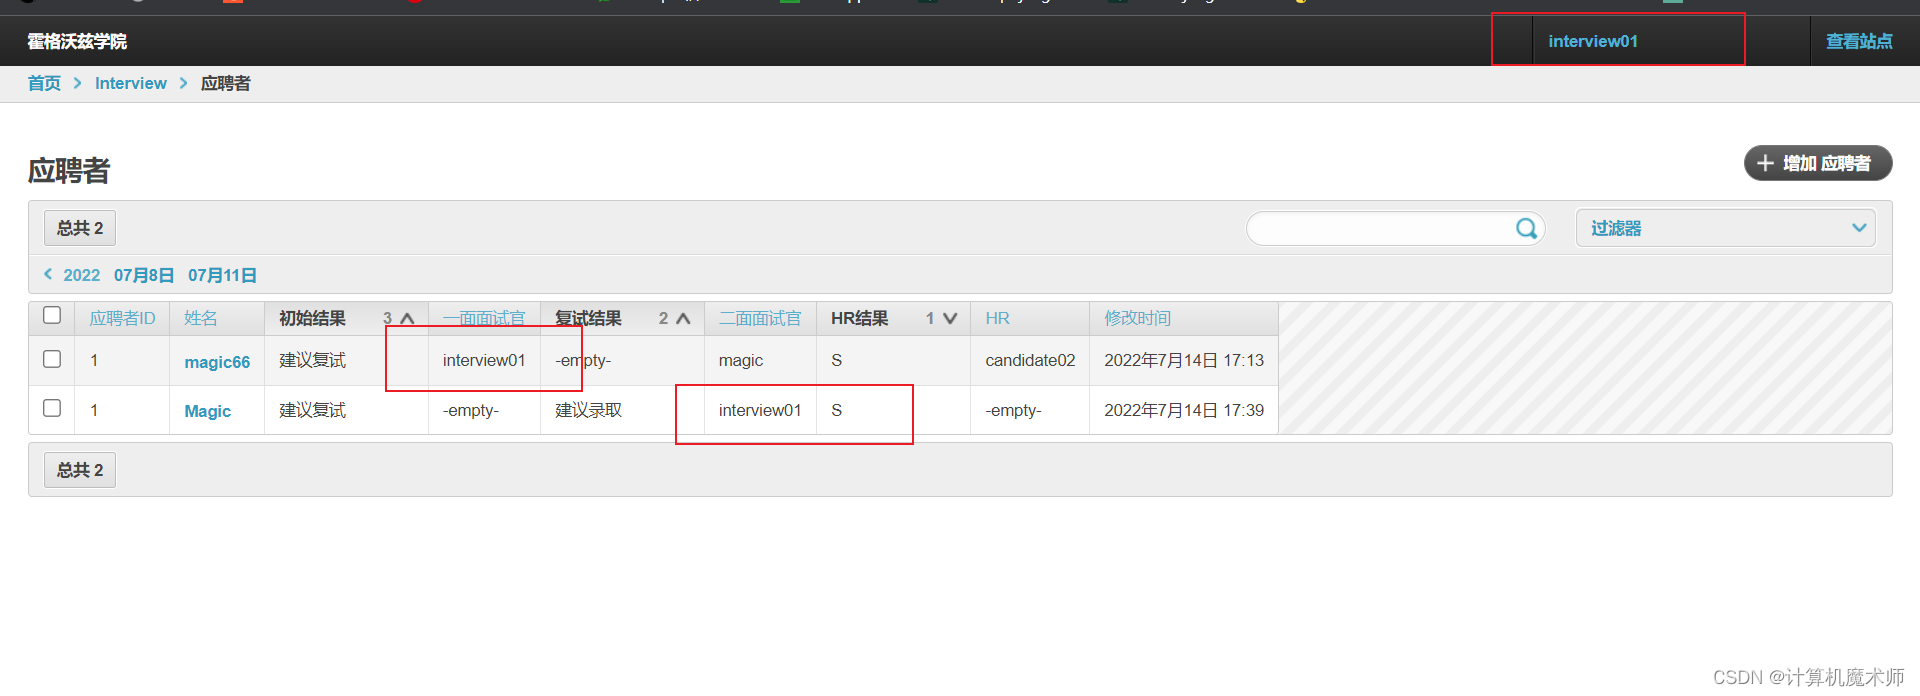
Task: Click the back arrow before 2022
Action: [48, 274]
